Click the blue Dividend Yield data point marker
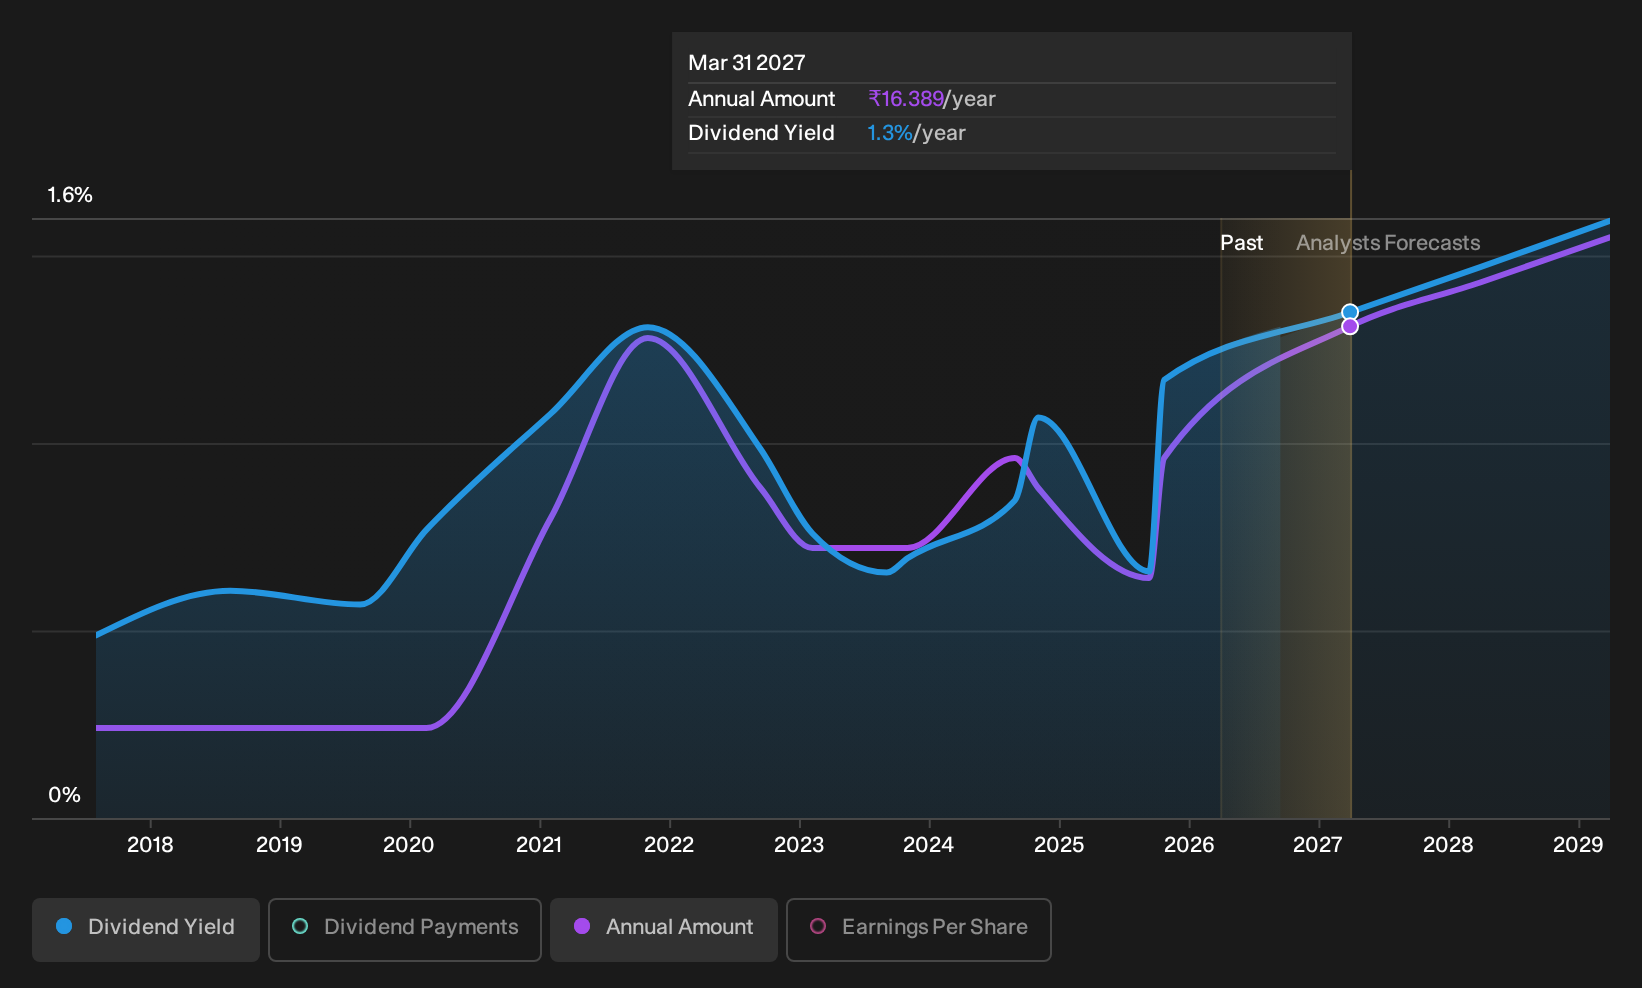The image size is (1642, 988). click(1350, 312)
